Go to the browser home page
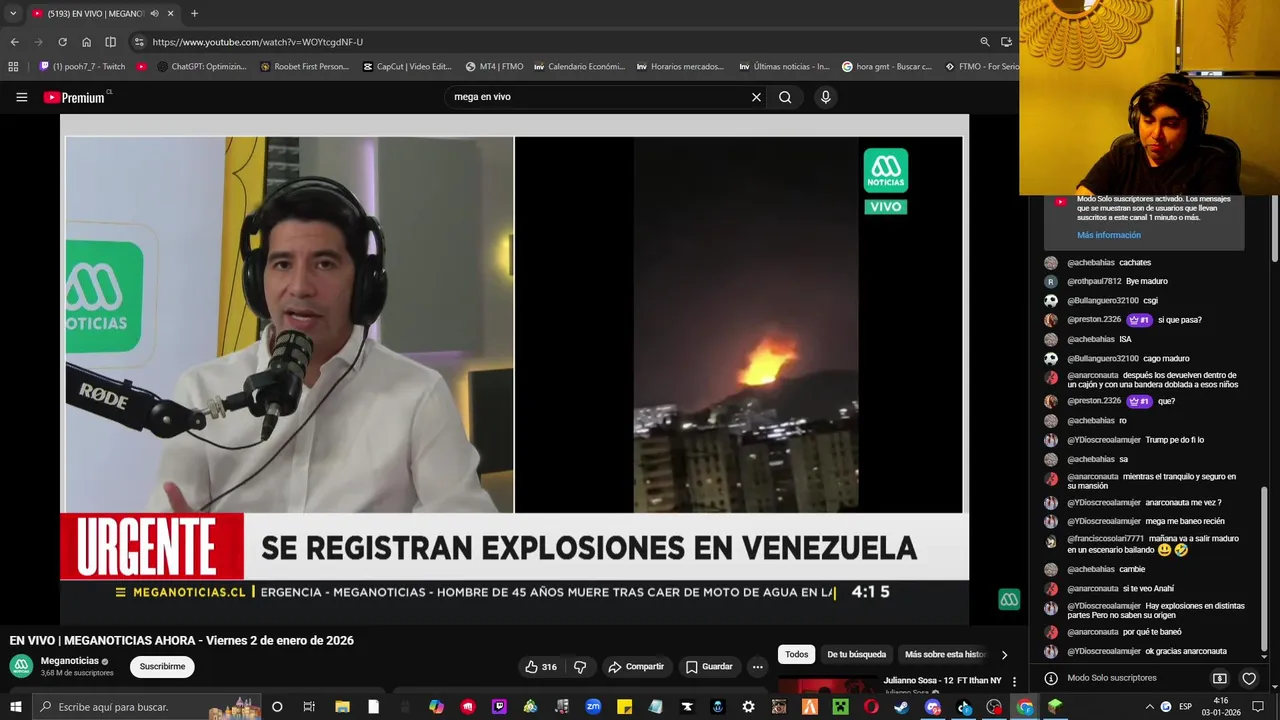Viewport: 1280px width, 720px height. pos(87,42)
